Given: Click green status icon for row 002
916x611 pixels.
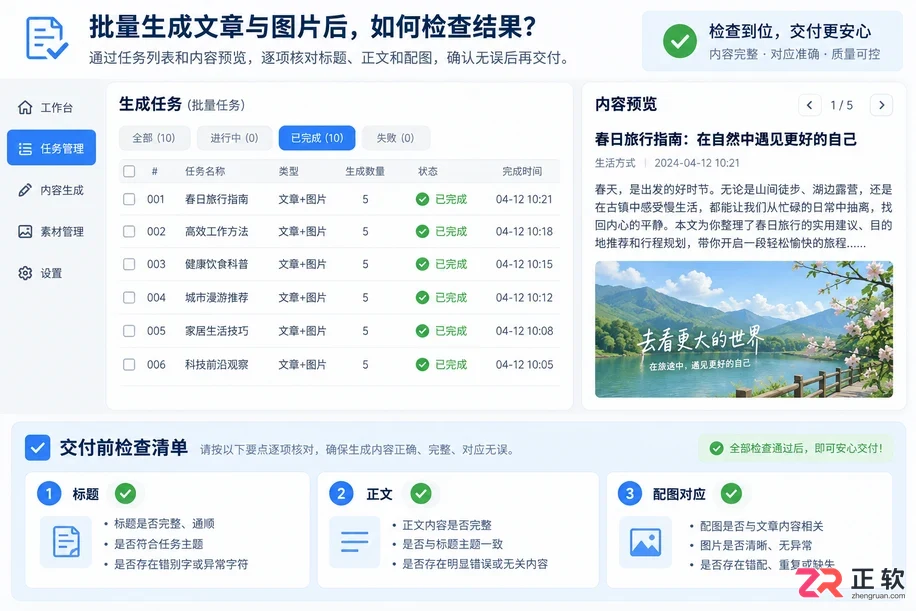Looking at the screenshot, I should [422, 231].
